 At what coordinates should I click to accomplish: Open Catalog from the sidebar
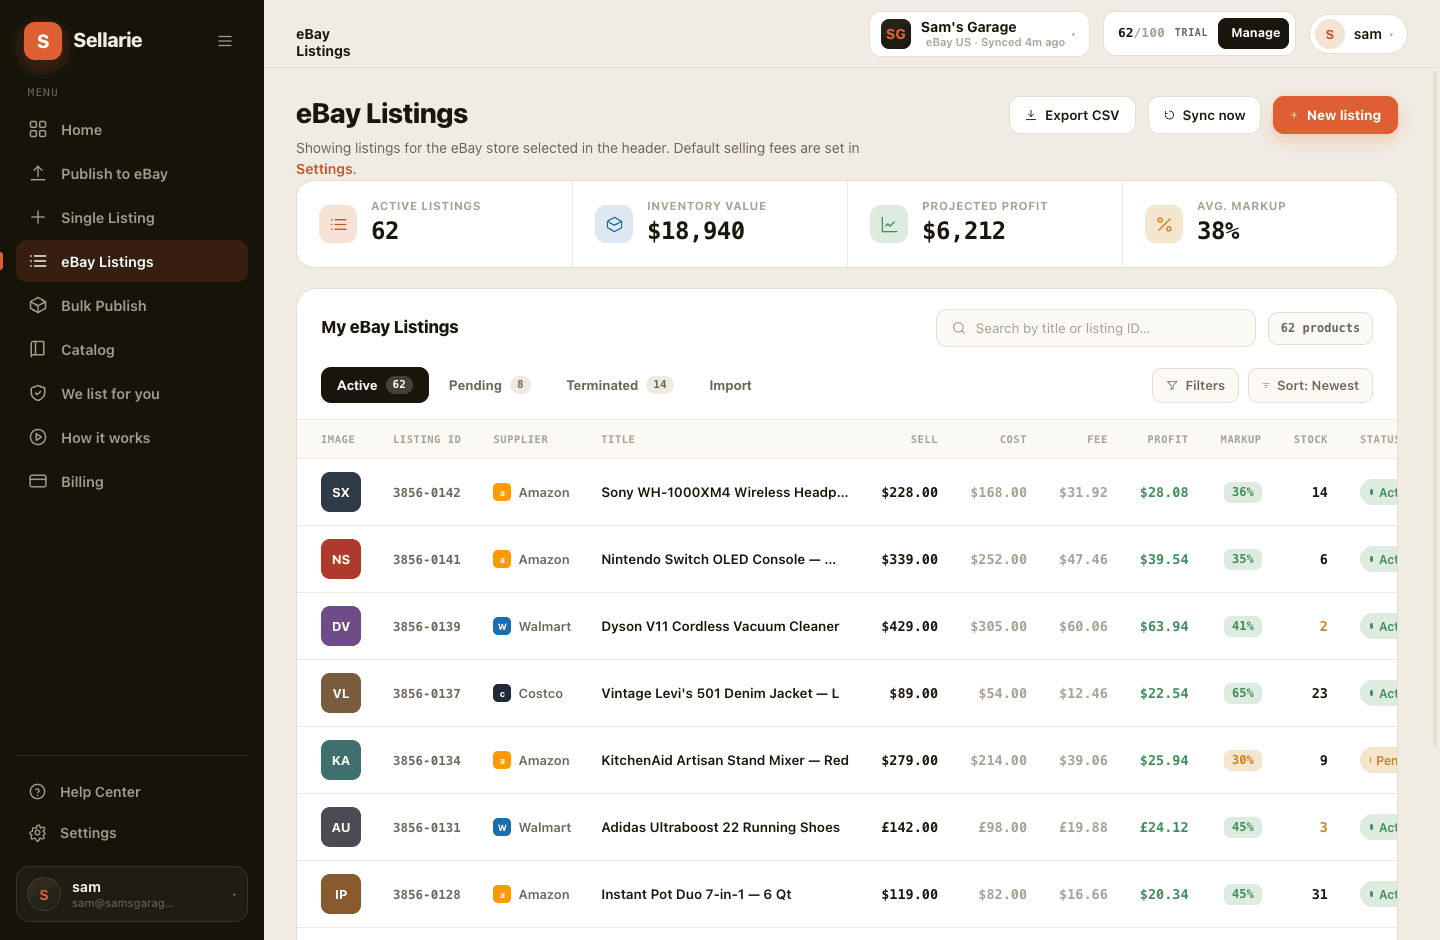pyautogui.click(x=132, y=350)
